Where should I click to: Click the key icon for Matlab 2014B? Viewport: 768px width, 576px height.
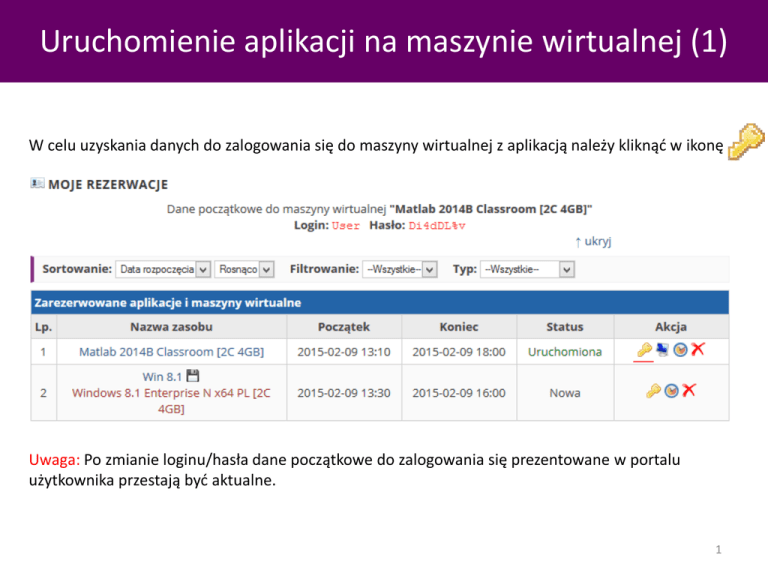(645, 350)
